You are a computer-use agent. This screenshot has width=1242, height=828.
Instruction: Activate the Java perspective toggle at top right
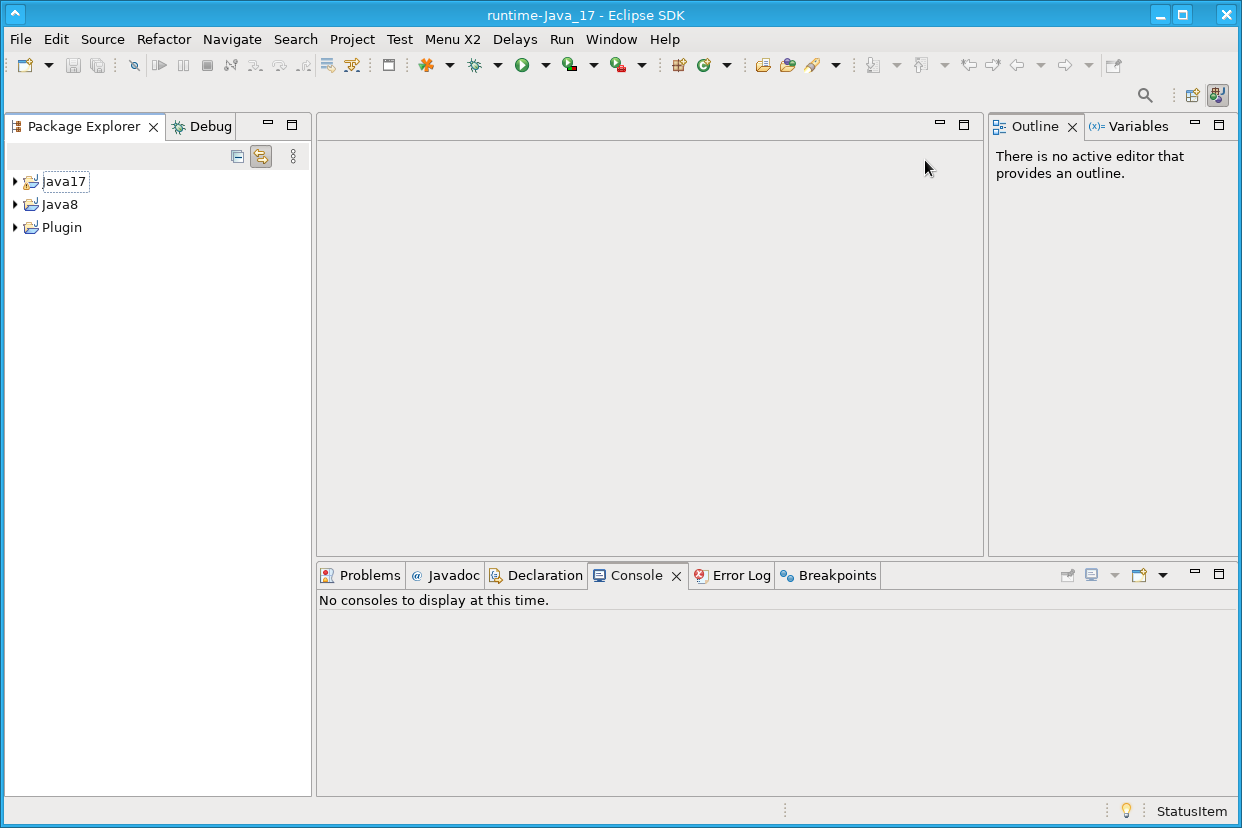[1217, 95]
